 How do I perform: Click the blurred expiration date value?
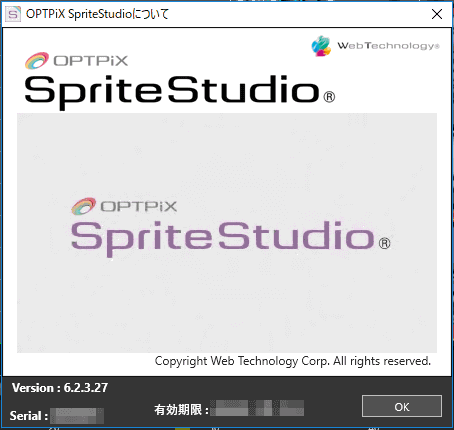click(257, 408)
